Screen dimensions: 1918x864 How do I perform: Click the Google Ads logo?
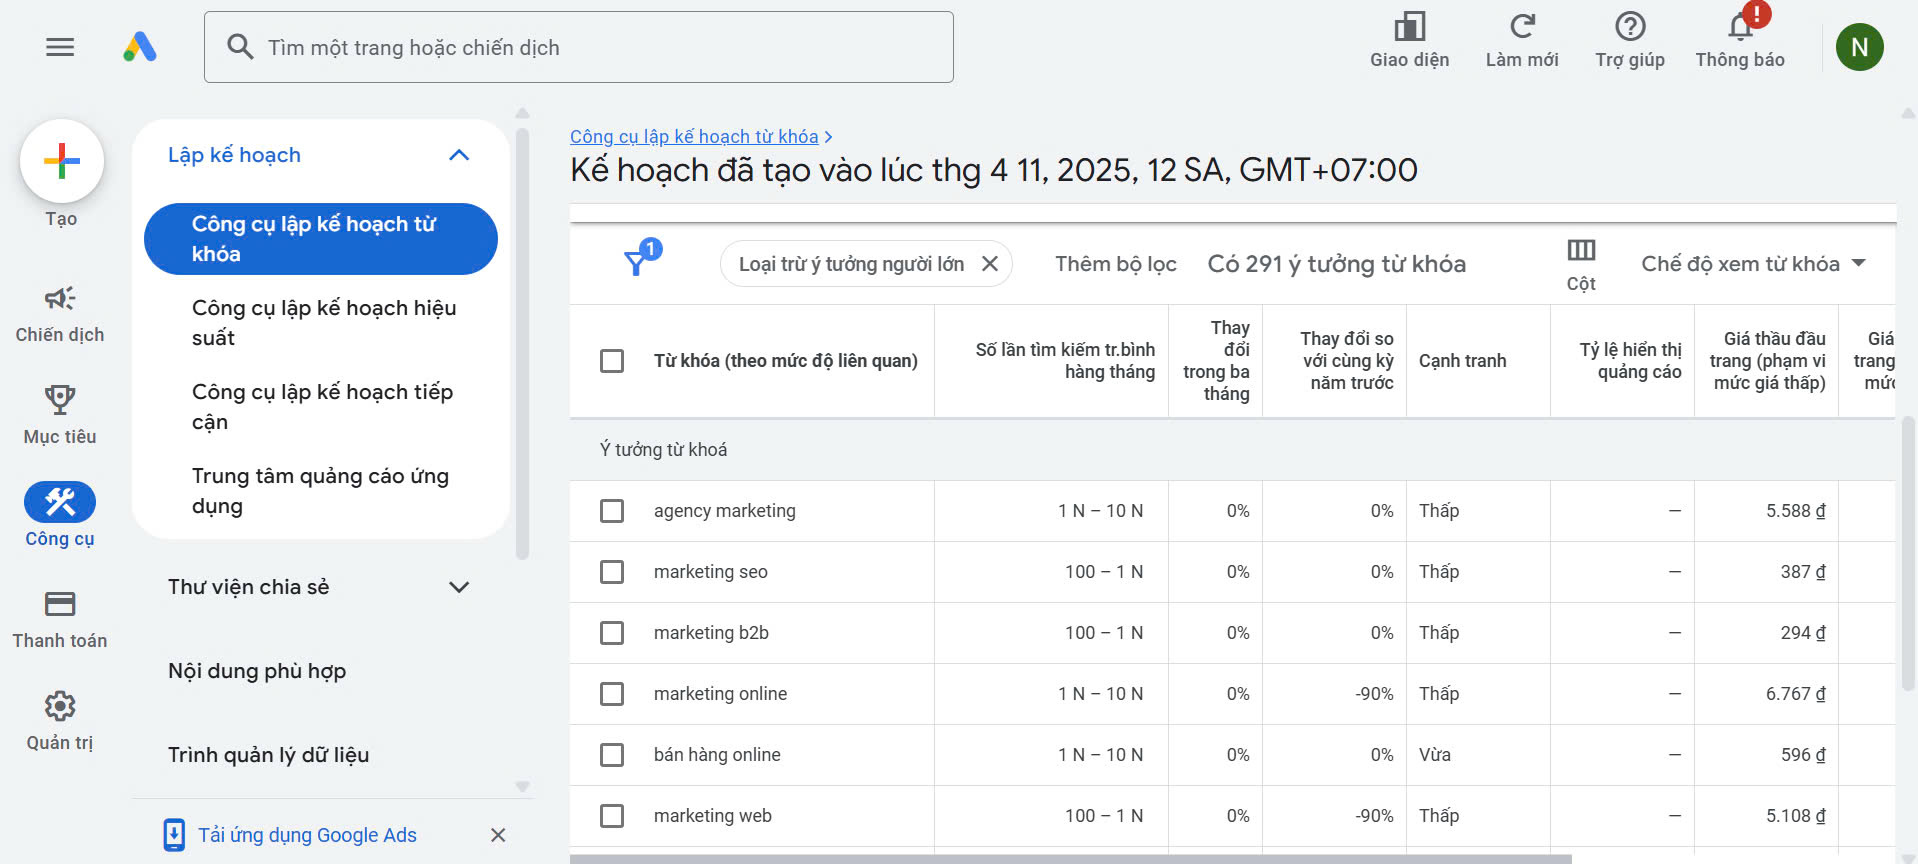pos(140,47)
